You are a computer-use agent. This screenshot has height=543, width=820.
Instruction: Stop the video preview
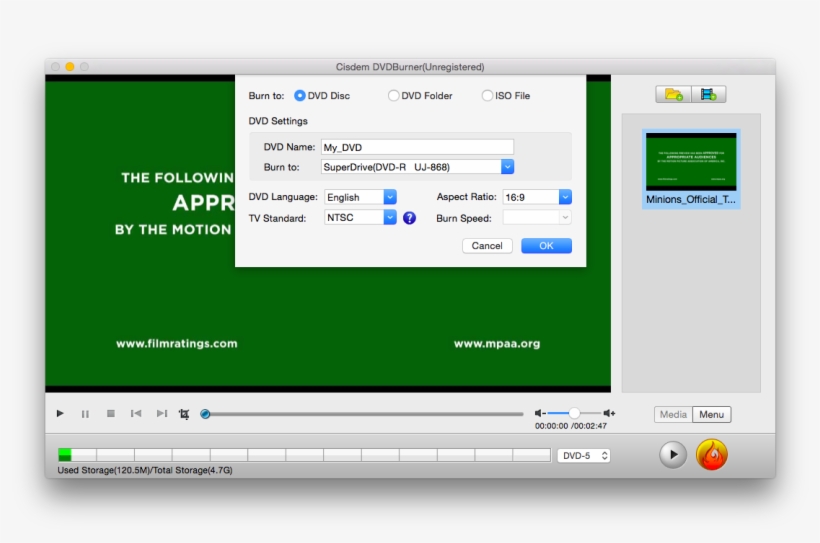click(110, 413)
